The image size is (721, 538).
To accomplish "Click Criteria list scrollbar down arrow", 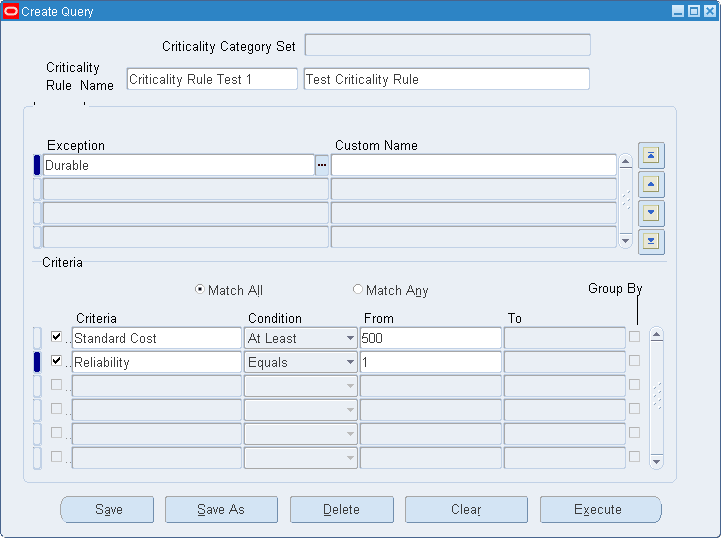I will pyautogui.click(x=656, y=462).
